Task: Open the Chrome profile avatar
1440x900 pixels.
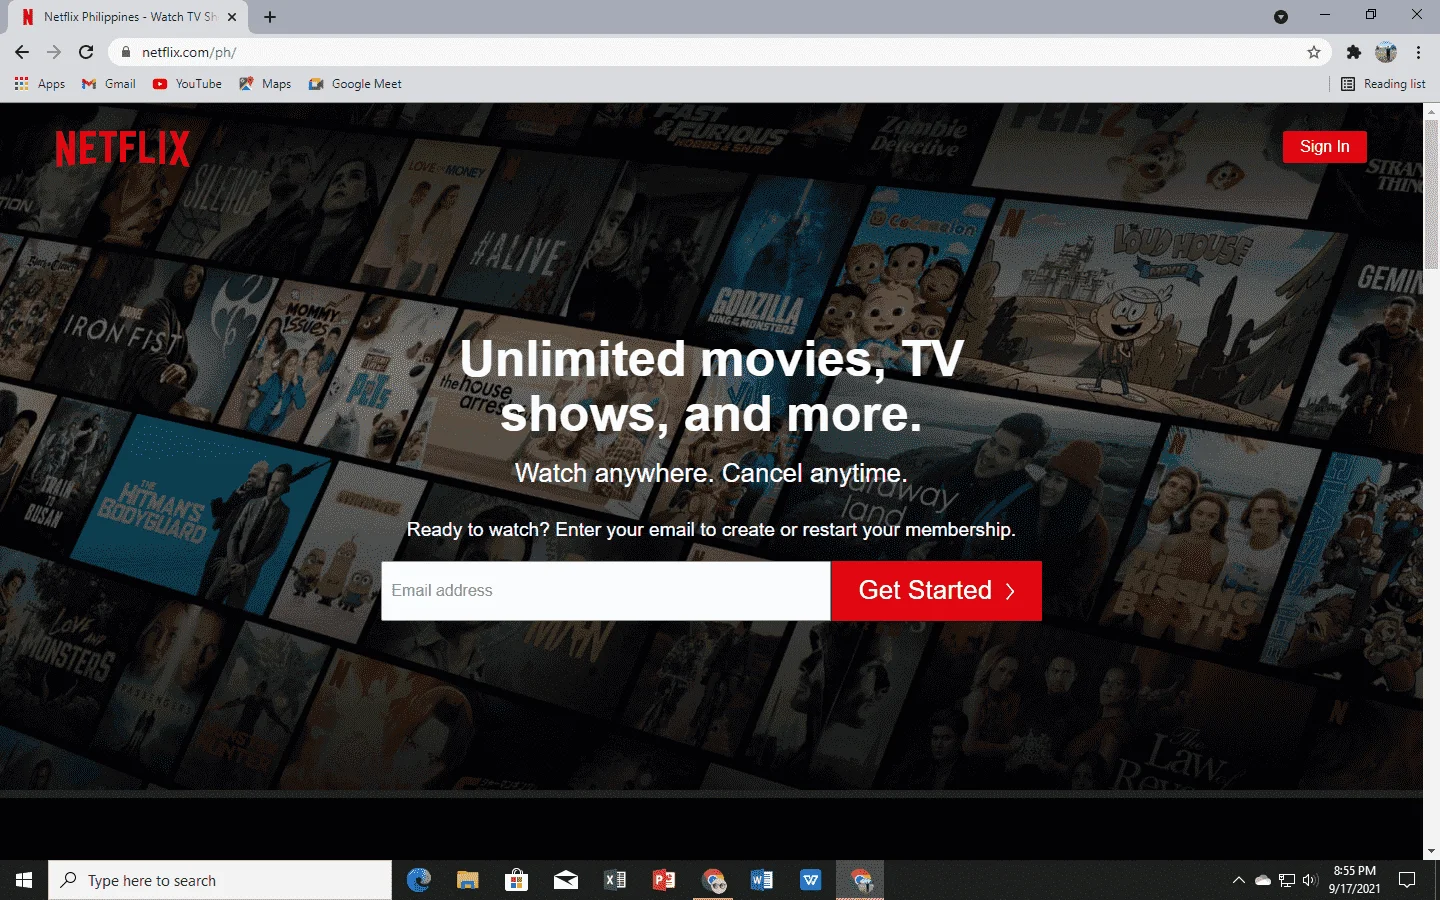Action: (1386, 52)
